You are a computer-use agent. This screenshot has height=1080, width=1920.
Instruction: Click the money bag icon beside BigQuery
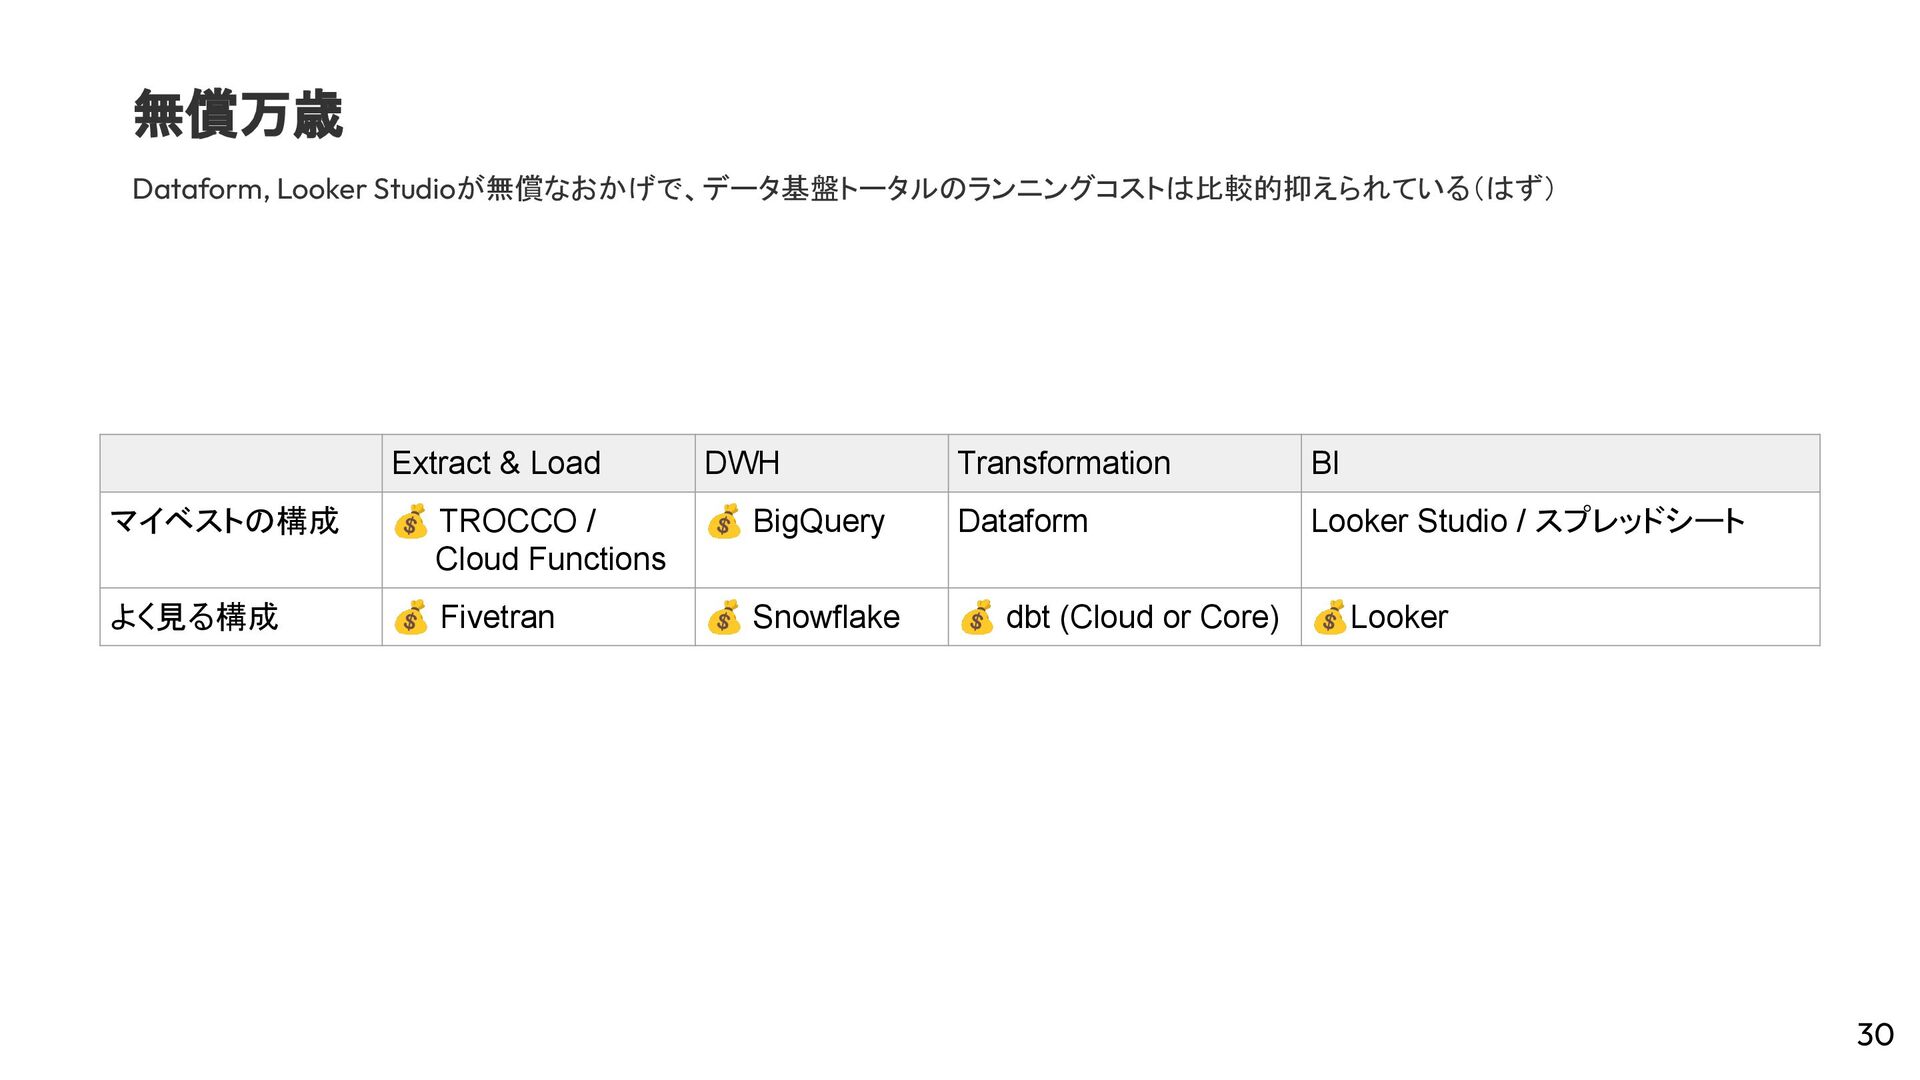click(x=723, y=521)
